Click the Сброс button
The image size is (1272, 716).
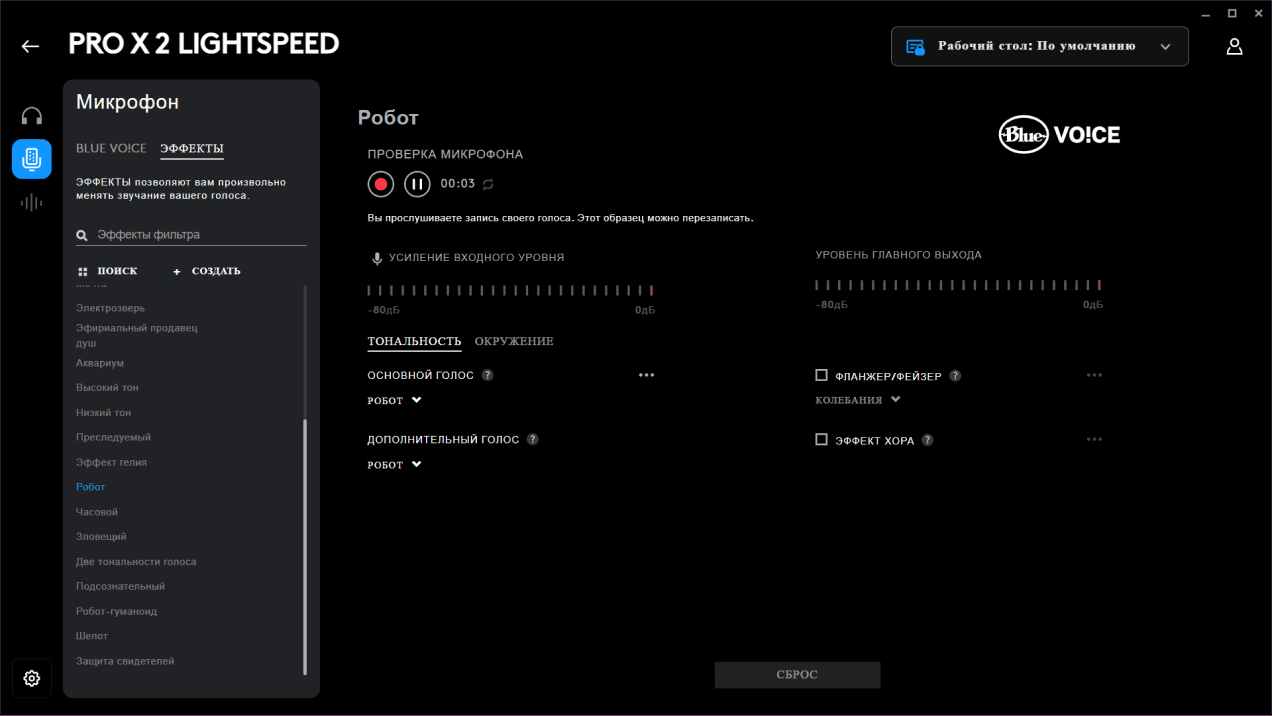pyautogui.click(x=797, y=675)
